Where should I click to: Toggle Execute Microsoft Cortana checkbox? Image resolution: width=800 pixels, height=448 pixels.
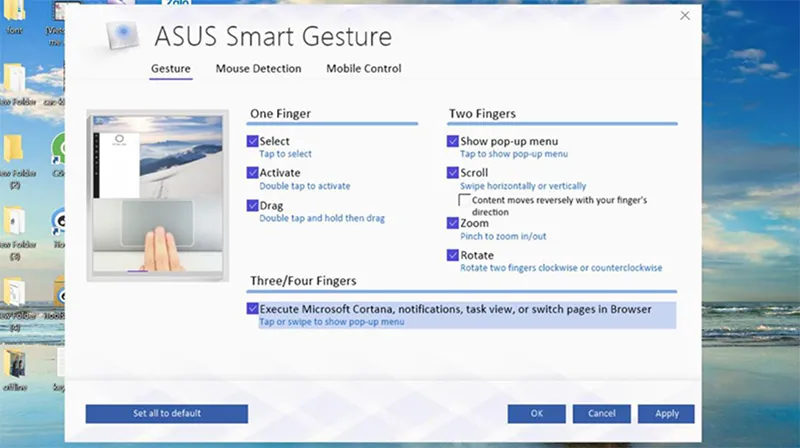tap(253, 308)
